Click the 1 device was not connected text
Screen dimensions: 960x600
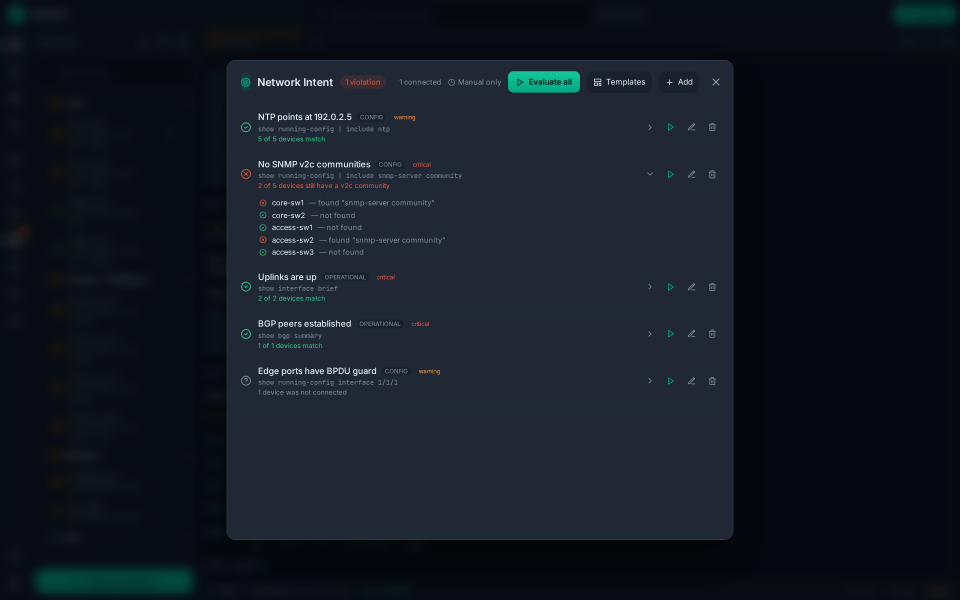302,392
